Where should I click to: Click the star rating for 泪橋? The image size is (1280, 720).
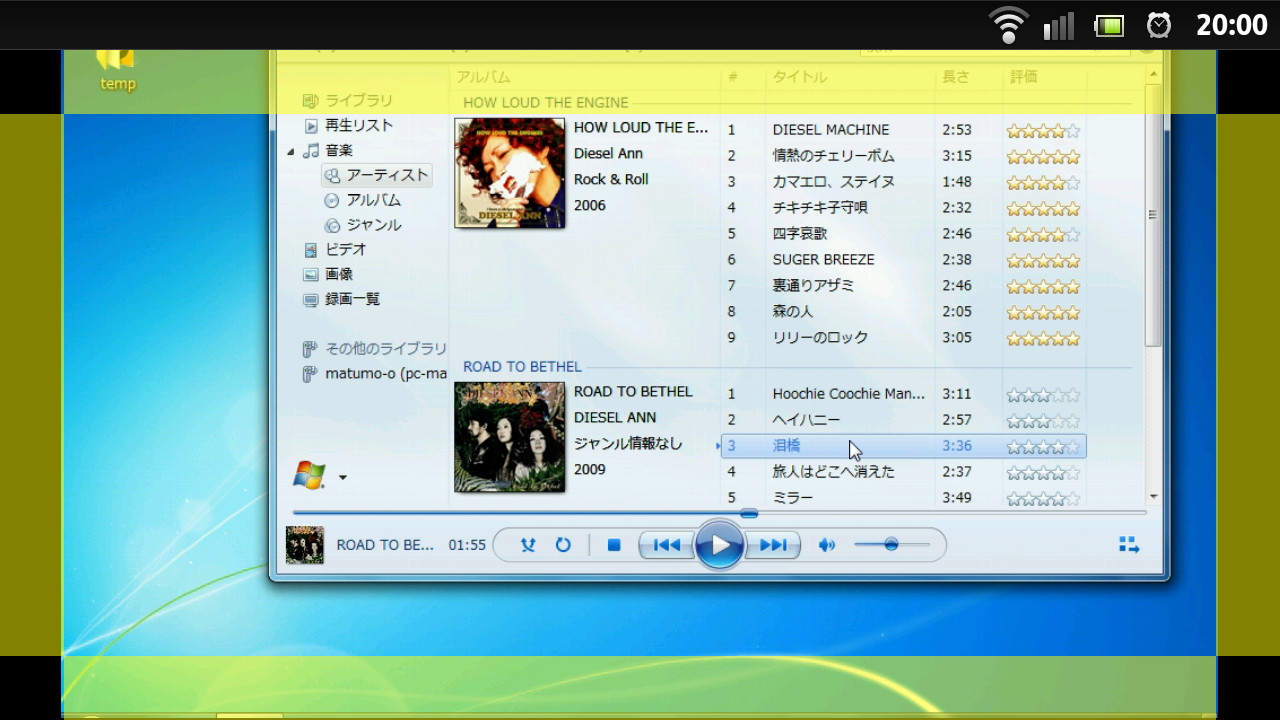point(1043,447)
